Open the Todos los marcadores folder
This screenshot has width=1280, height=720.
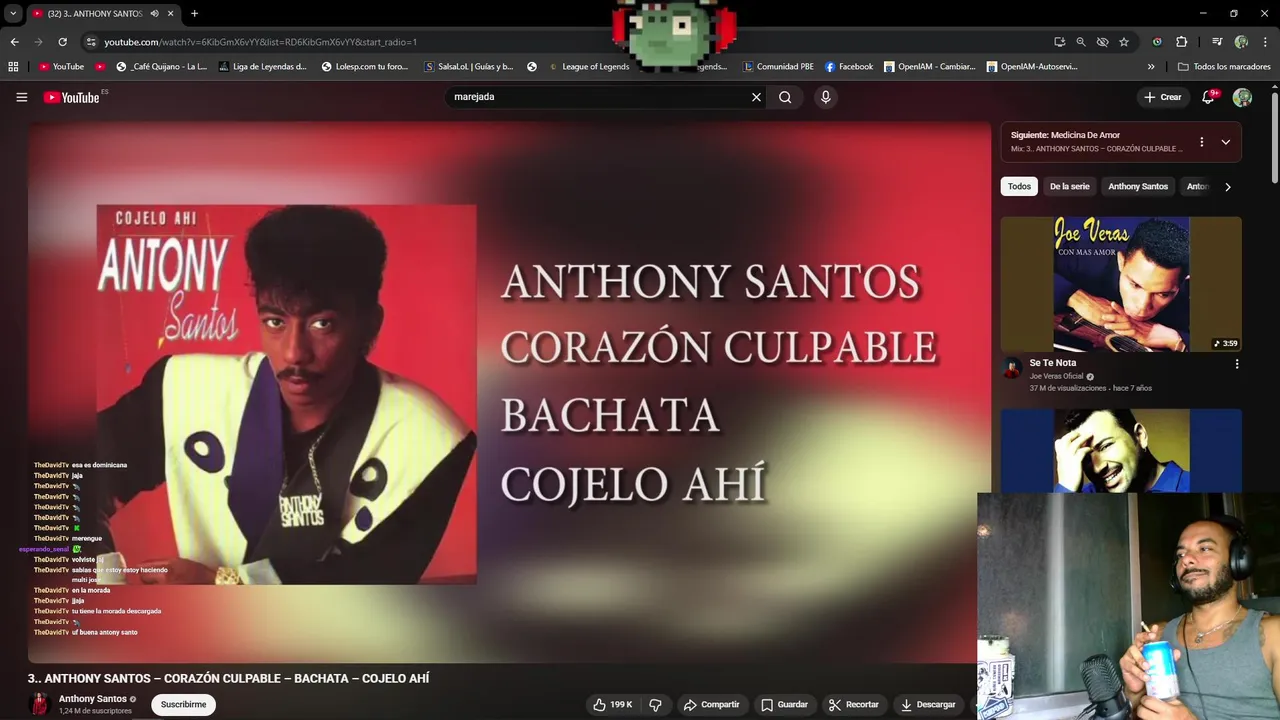coord(1224,67)
